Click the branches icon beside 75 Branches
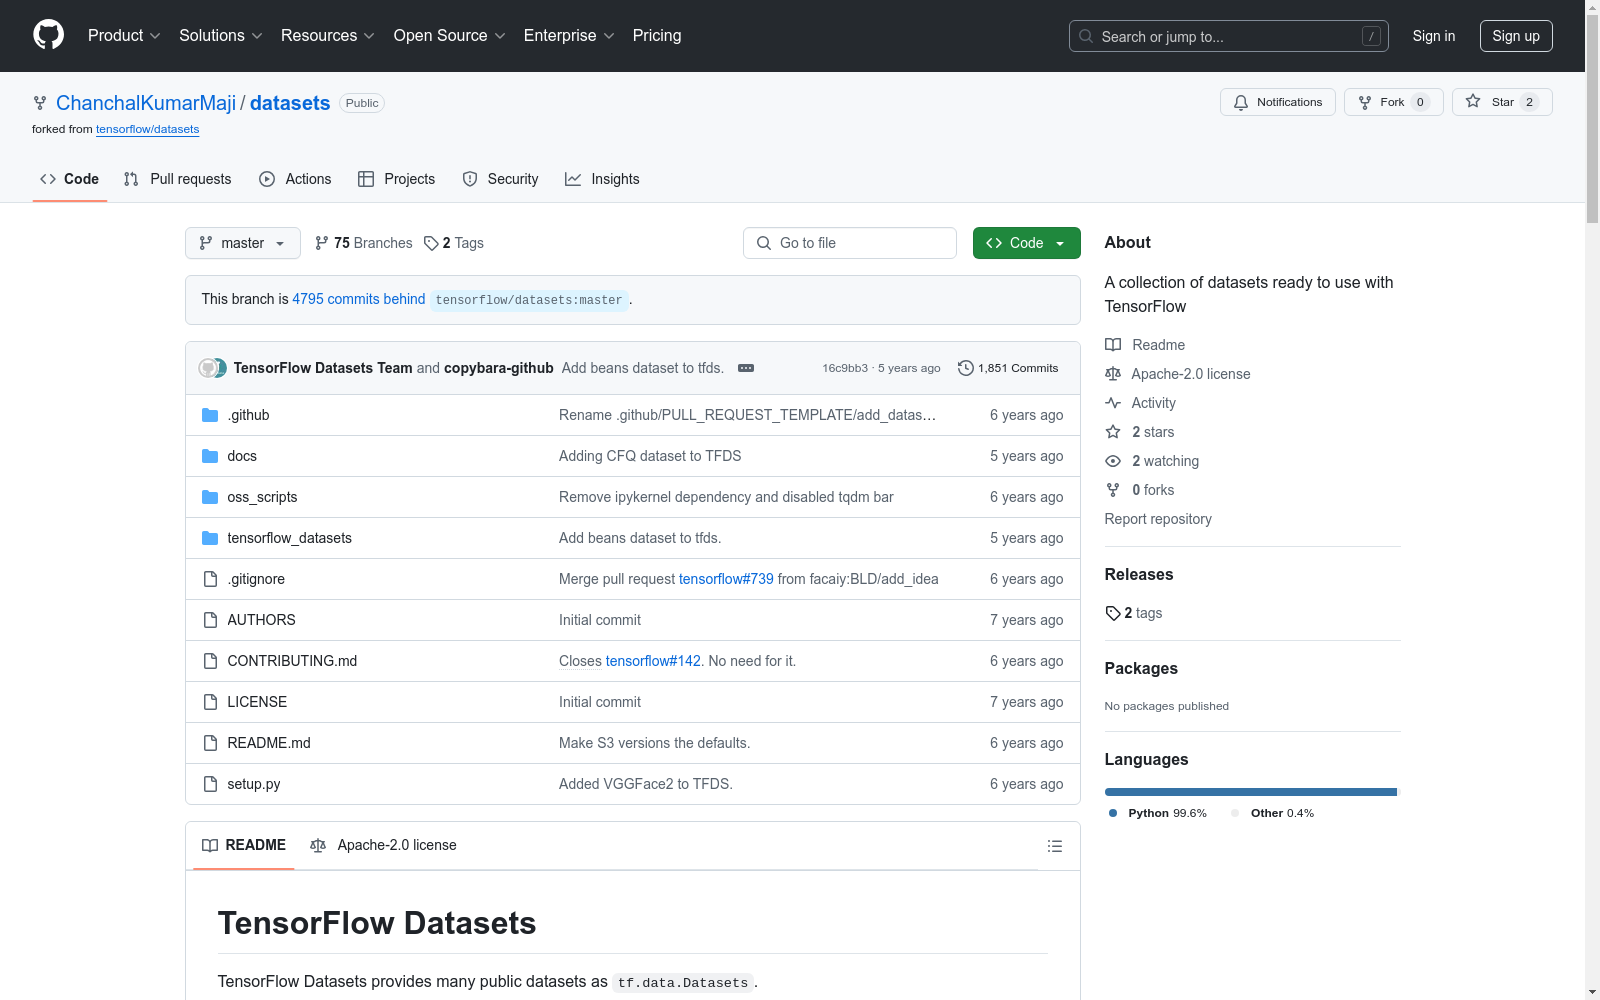 tap(322, 243)
